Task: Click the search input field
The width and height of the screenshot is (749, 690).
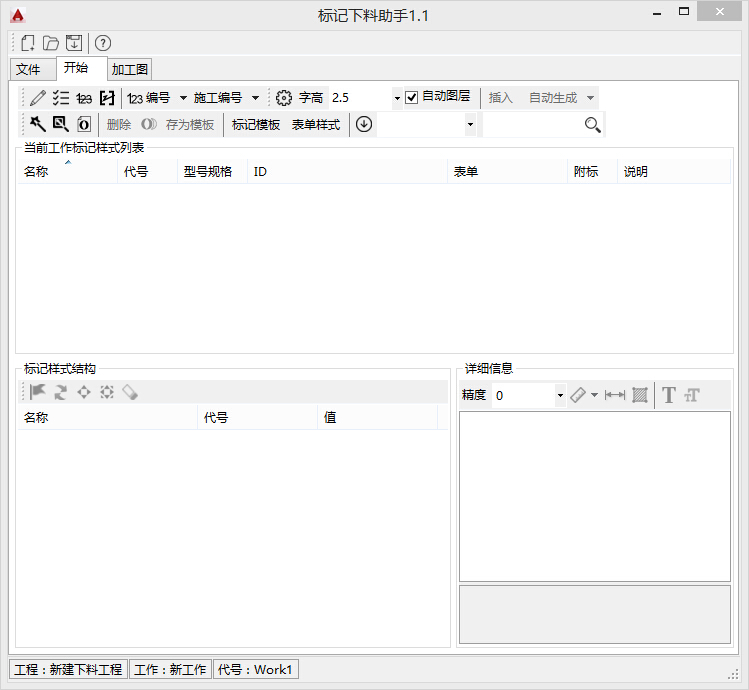Action: coord(533,125)
